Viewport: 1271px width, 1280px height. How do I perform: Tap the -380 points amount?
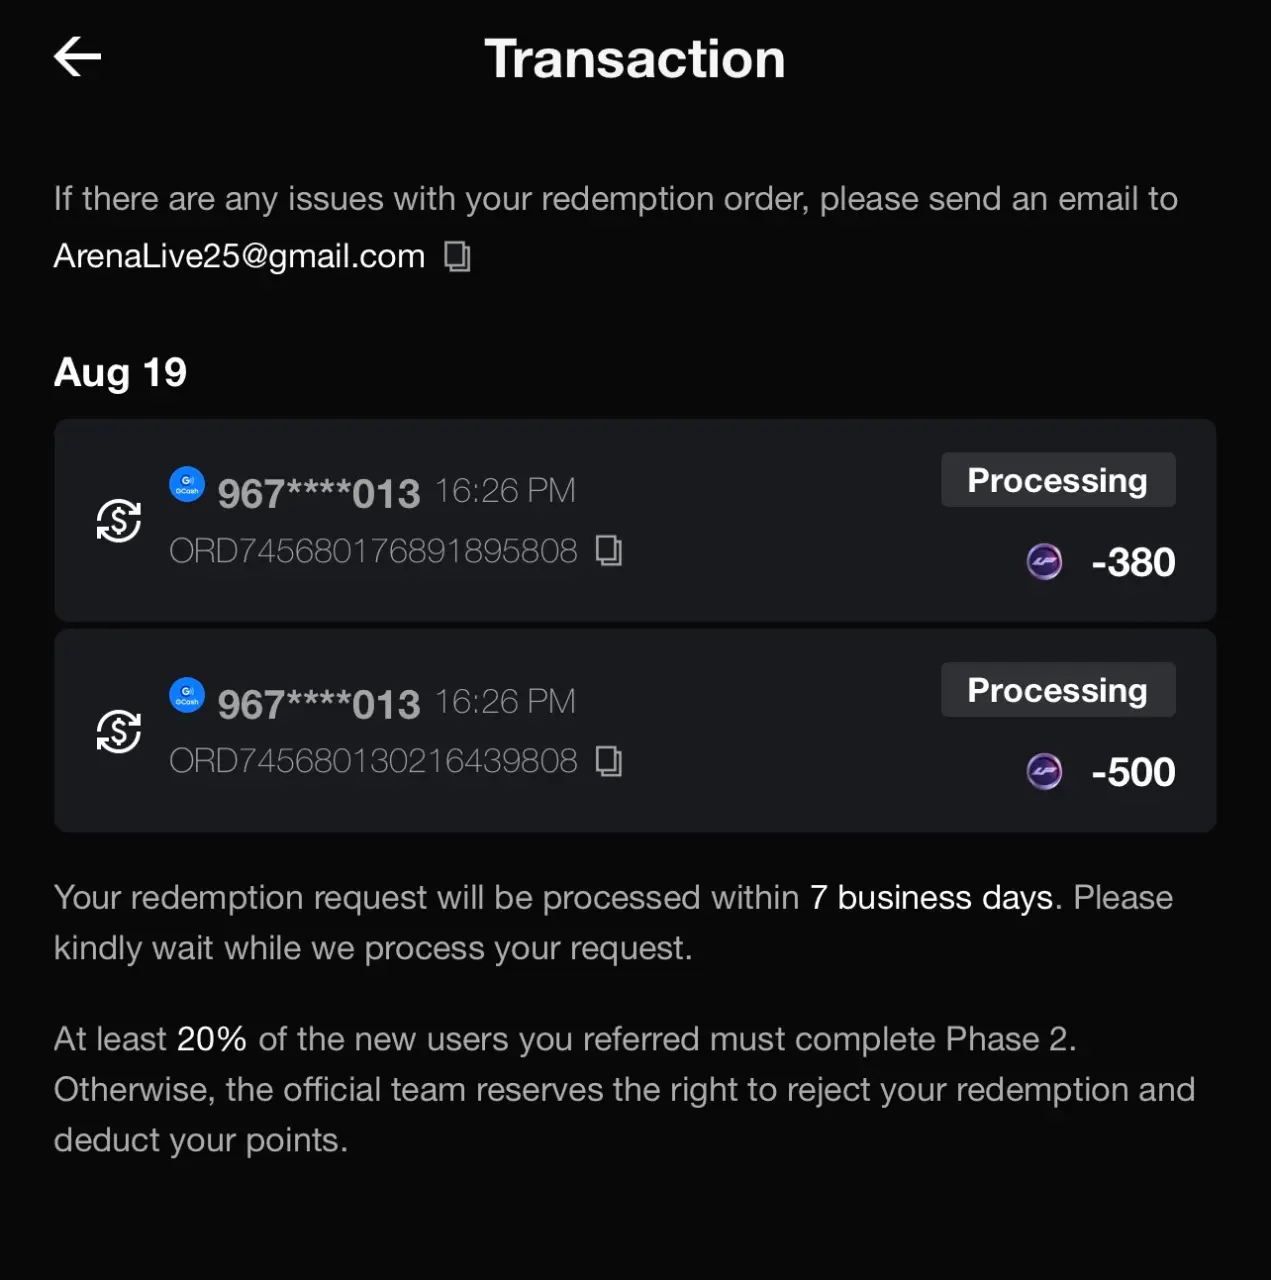click(x=1133, y=562)
